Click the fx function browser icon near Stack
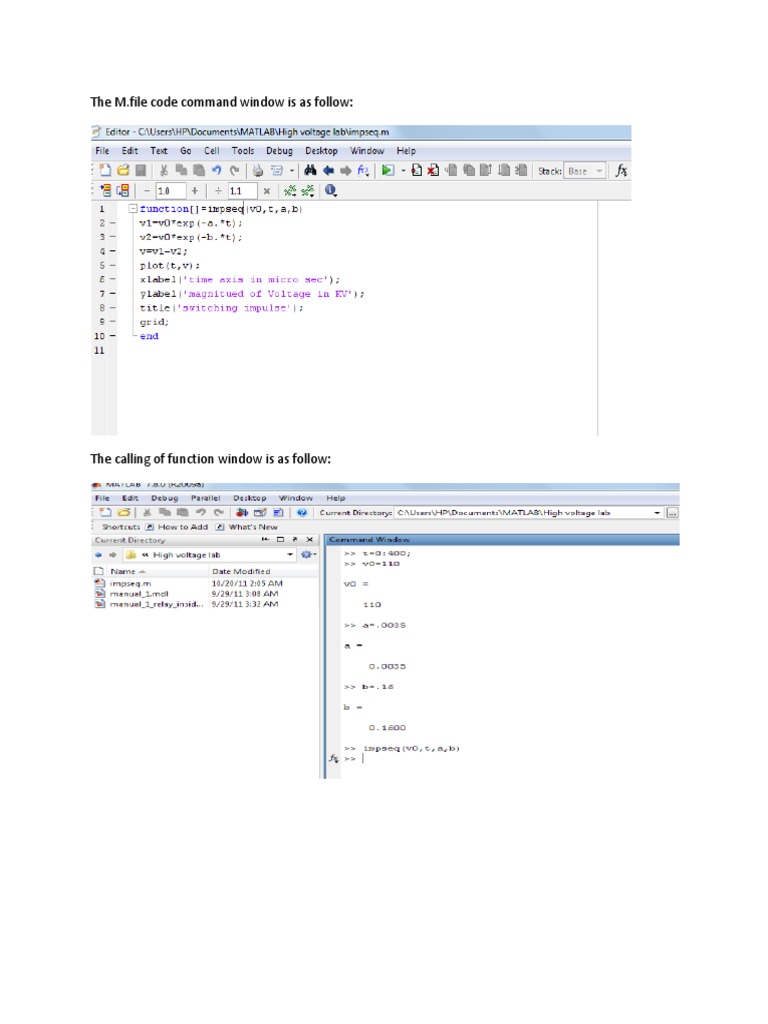The image size is (768, 1024). [621, 170]
